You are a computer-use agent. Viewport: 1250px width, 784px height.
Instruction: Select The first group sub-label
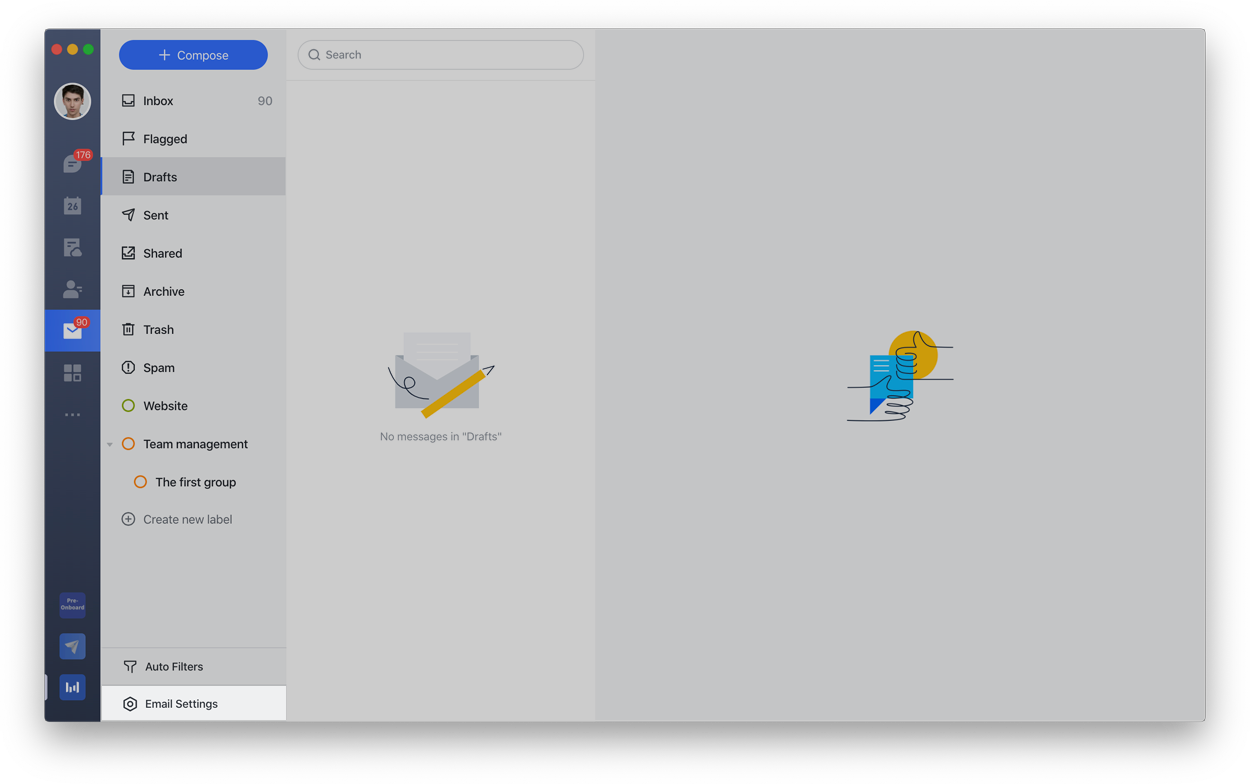pyautogui.click(x=193, y=481)
